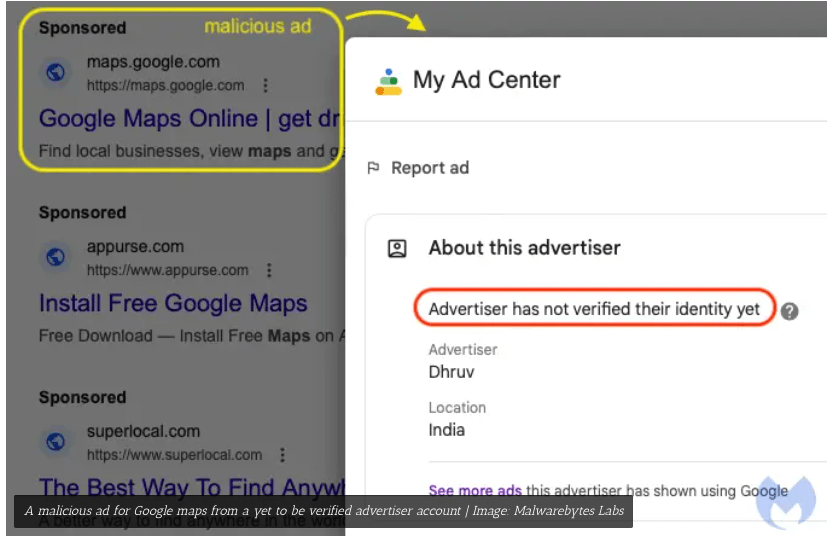Click the Malwarebytes logo watermark
Viewport: 837px width, 538px height.
(x=785, y=502)
